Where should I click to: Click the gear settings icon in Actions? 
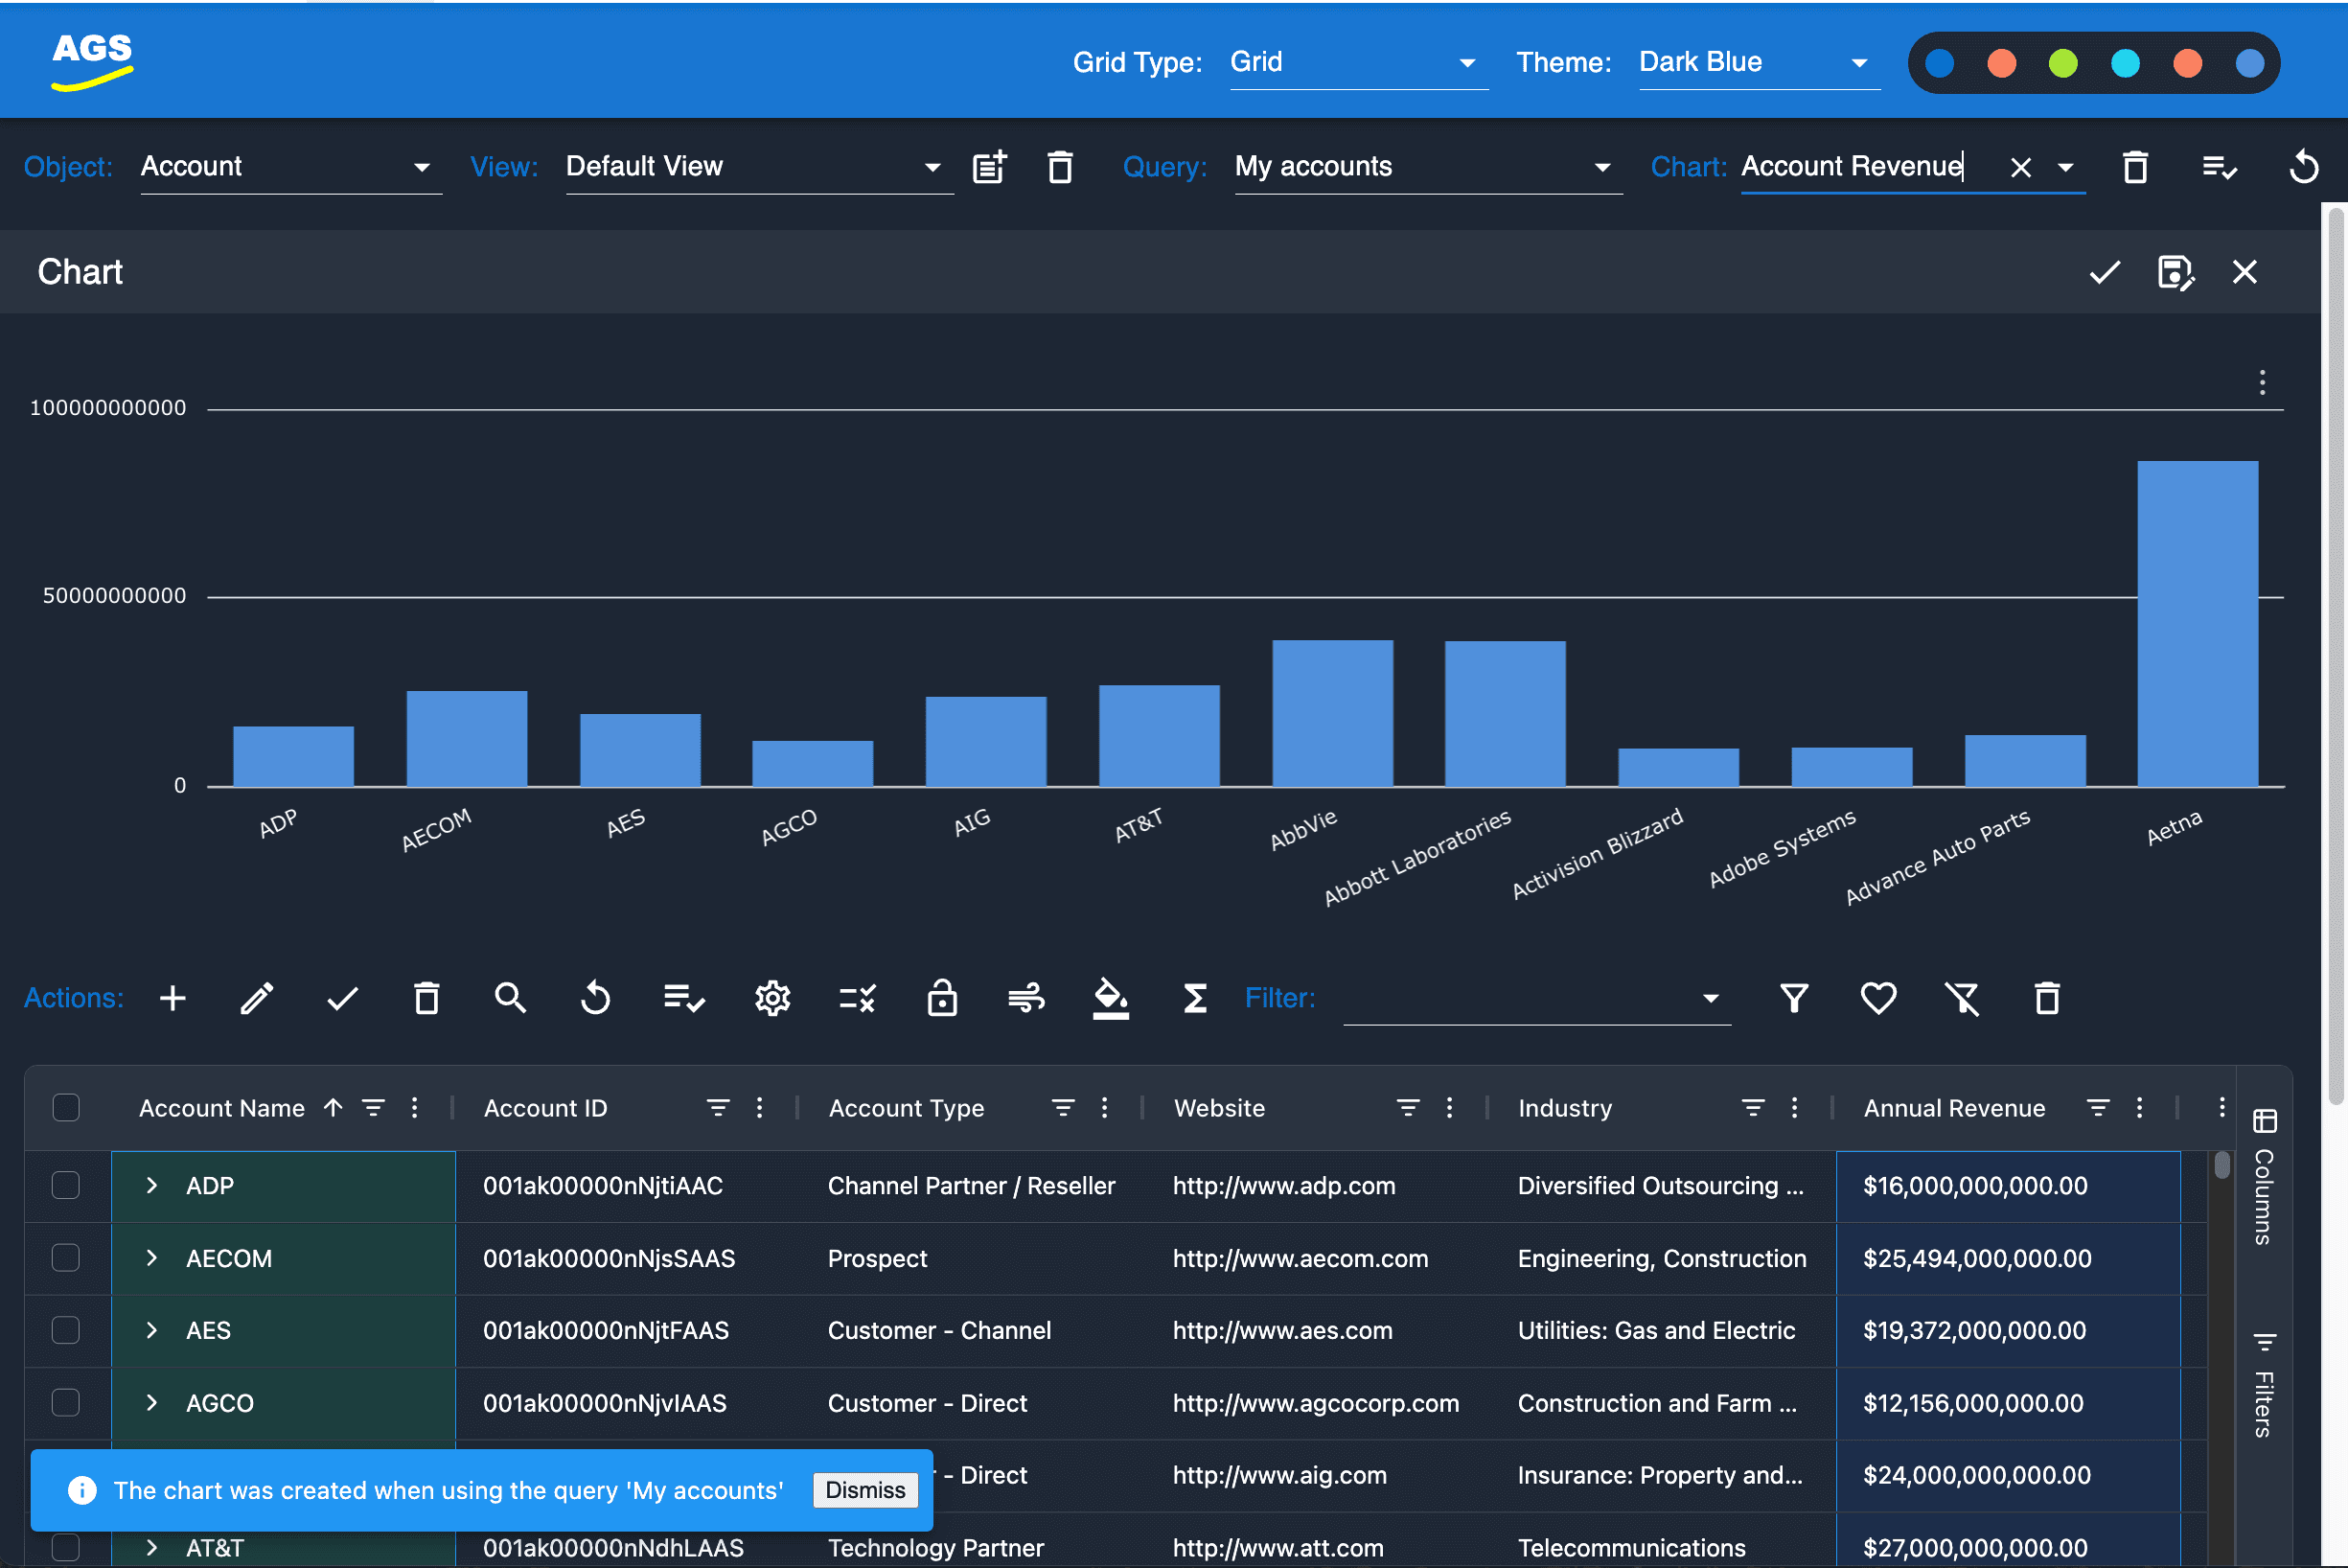click(772, 998)
